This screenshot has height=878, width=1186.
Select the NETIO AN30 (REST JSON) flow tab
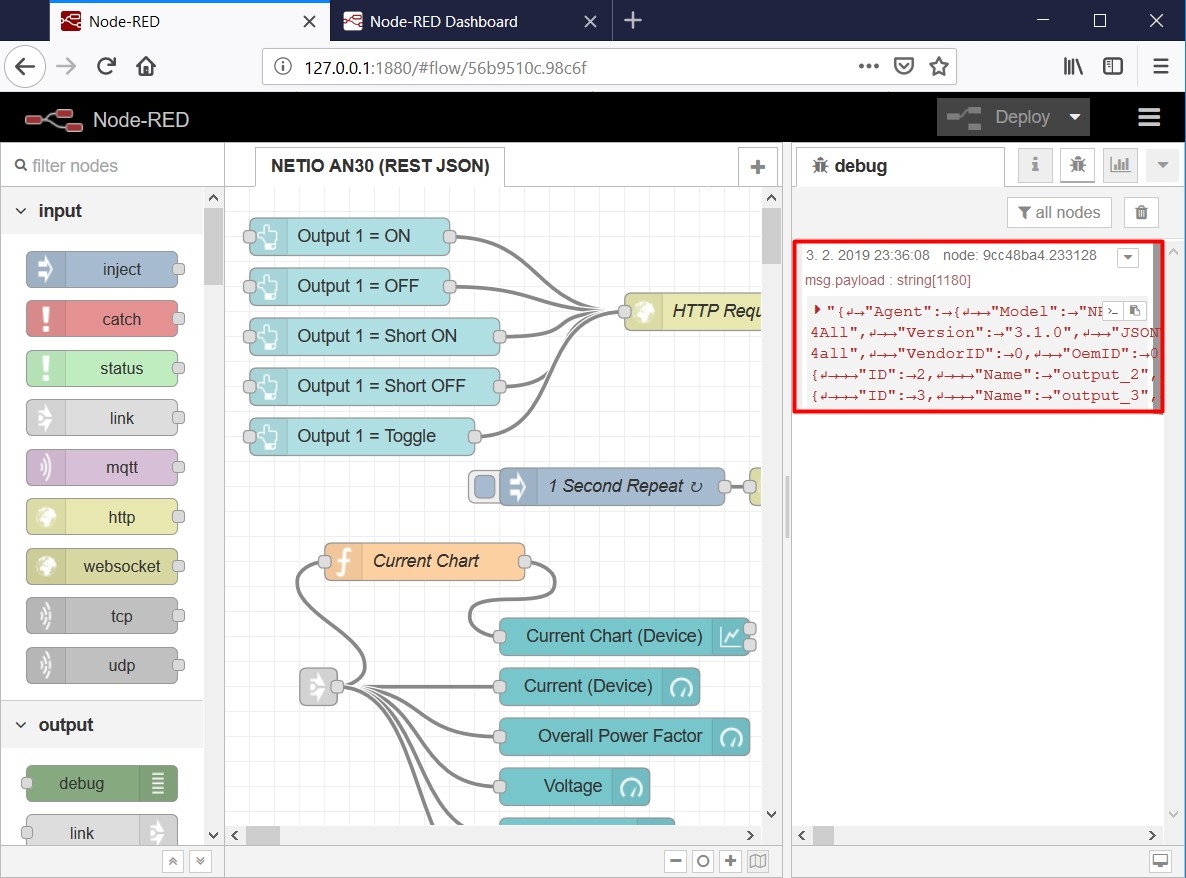pyautogui.click(x=380, y=166)
